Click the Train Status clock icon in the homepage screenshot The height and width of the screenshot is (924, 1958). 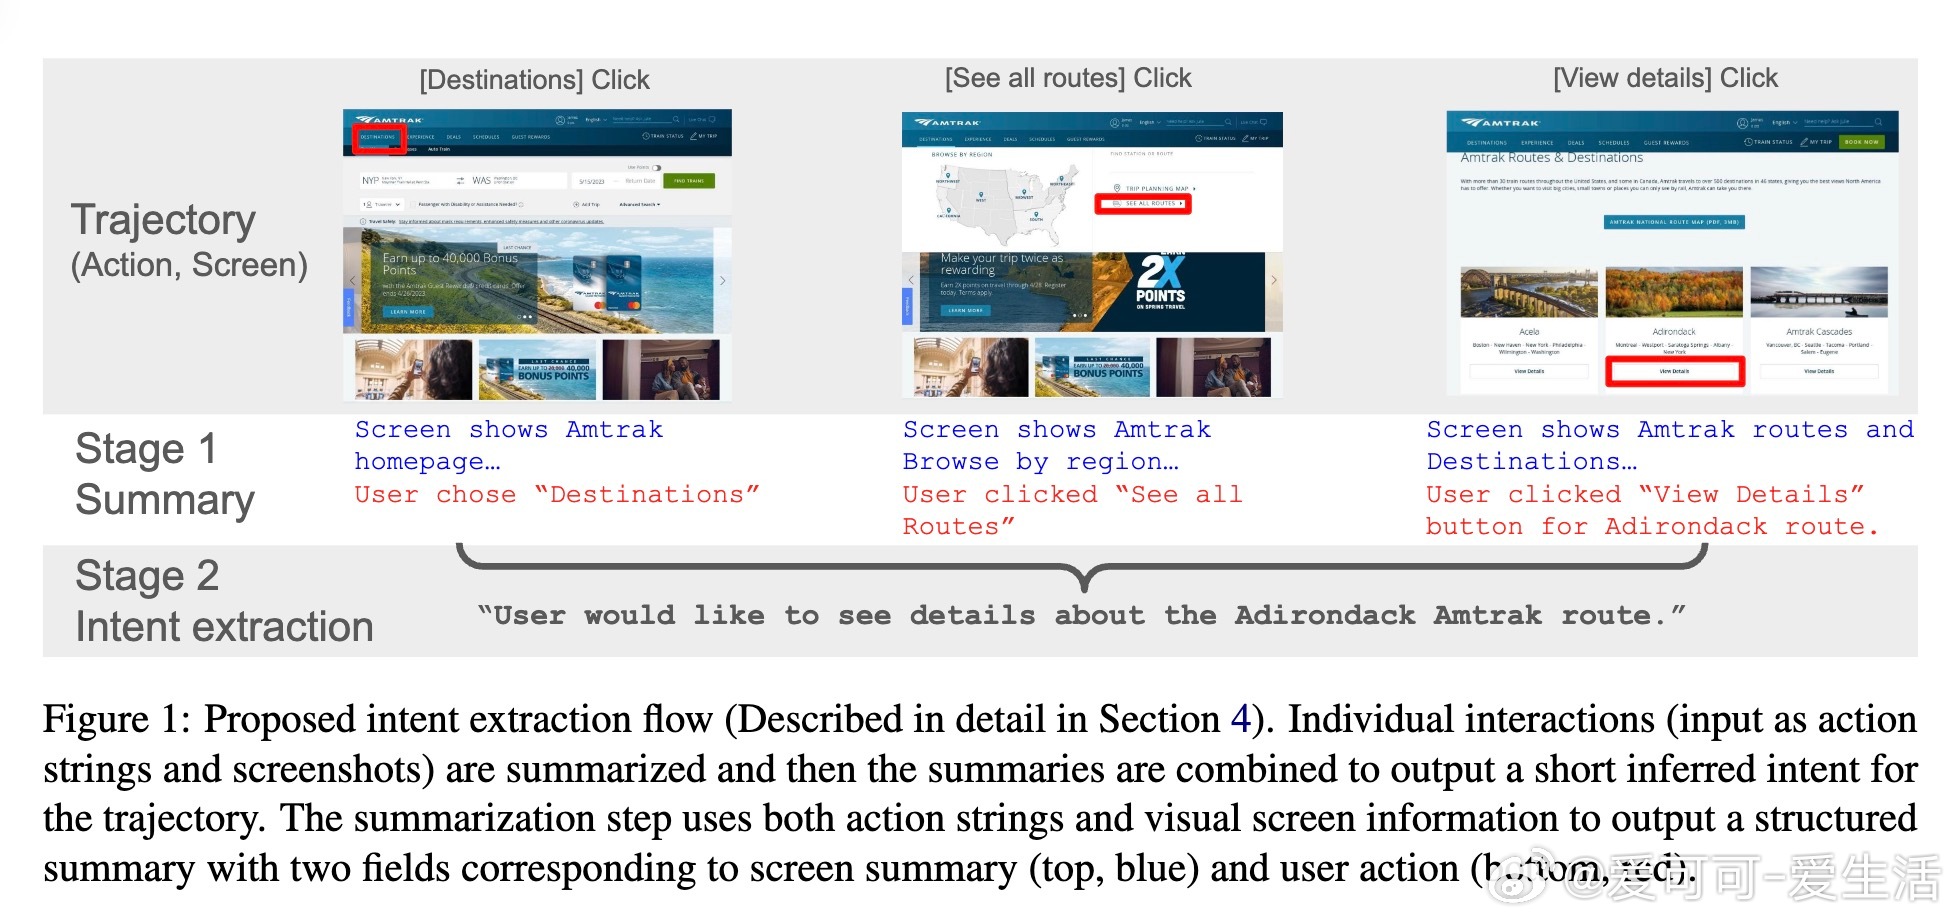pos(646,136)
